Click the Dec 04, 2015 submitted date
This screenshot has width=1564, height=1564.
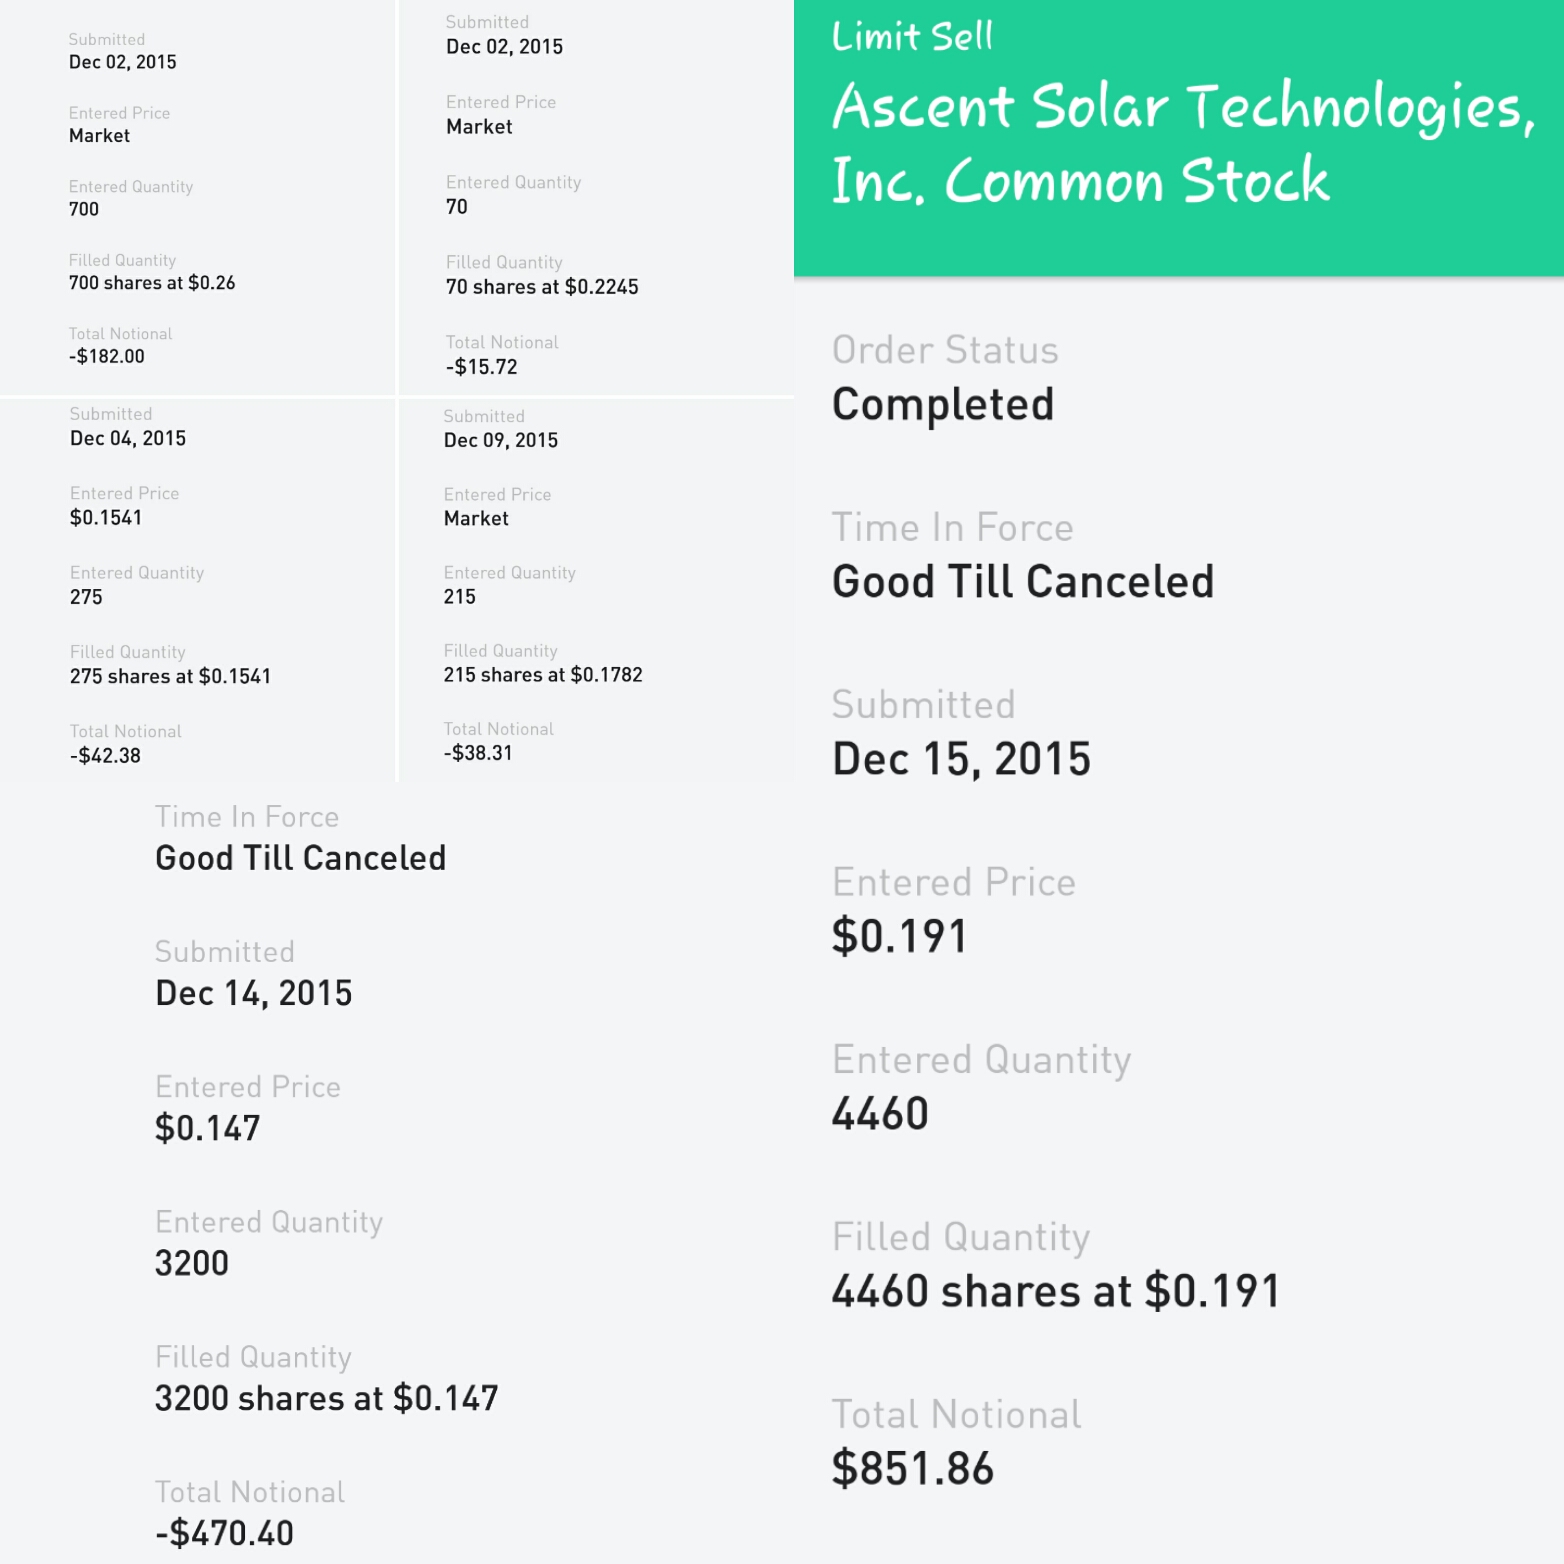pos(128,438)
